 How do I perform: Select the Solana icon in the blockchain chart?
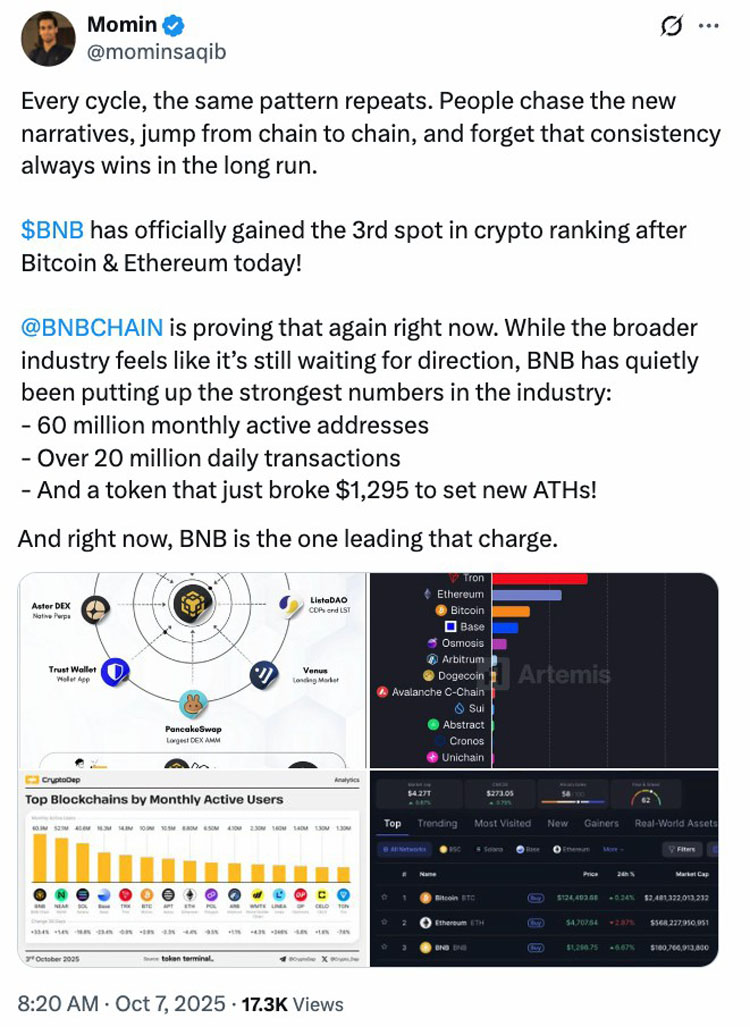pyautogui.click(x=81, y=893)
